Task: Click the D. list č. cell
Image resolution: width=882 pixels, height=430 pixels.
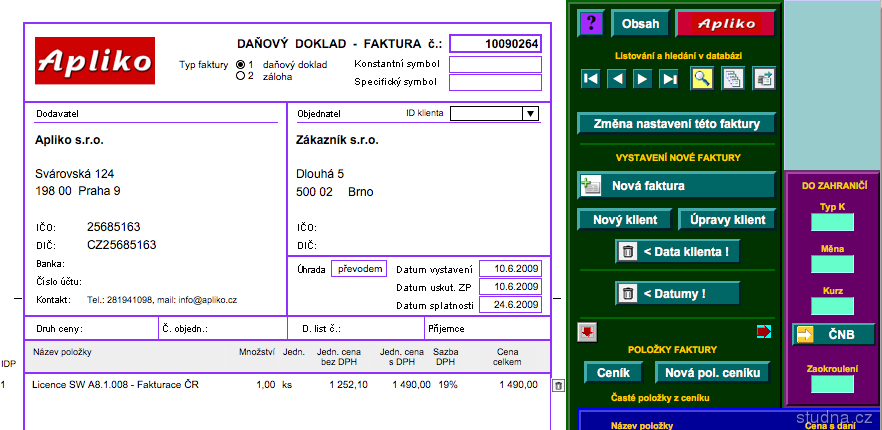Action: pos(356,328)
